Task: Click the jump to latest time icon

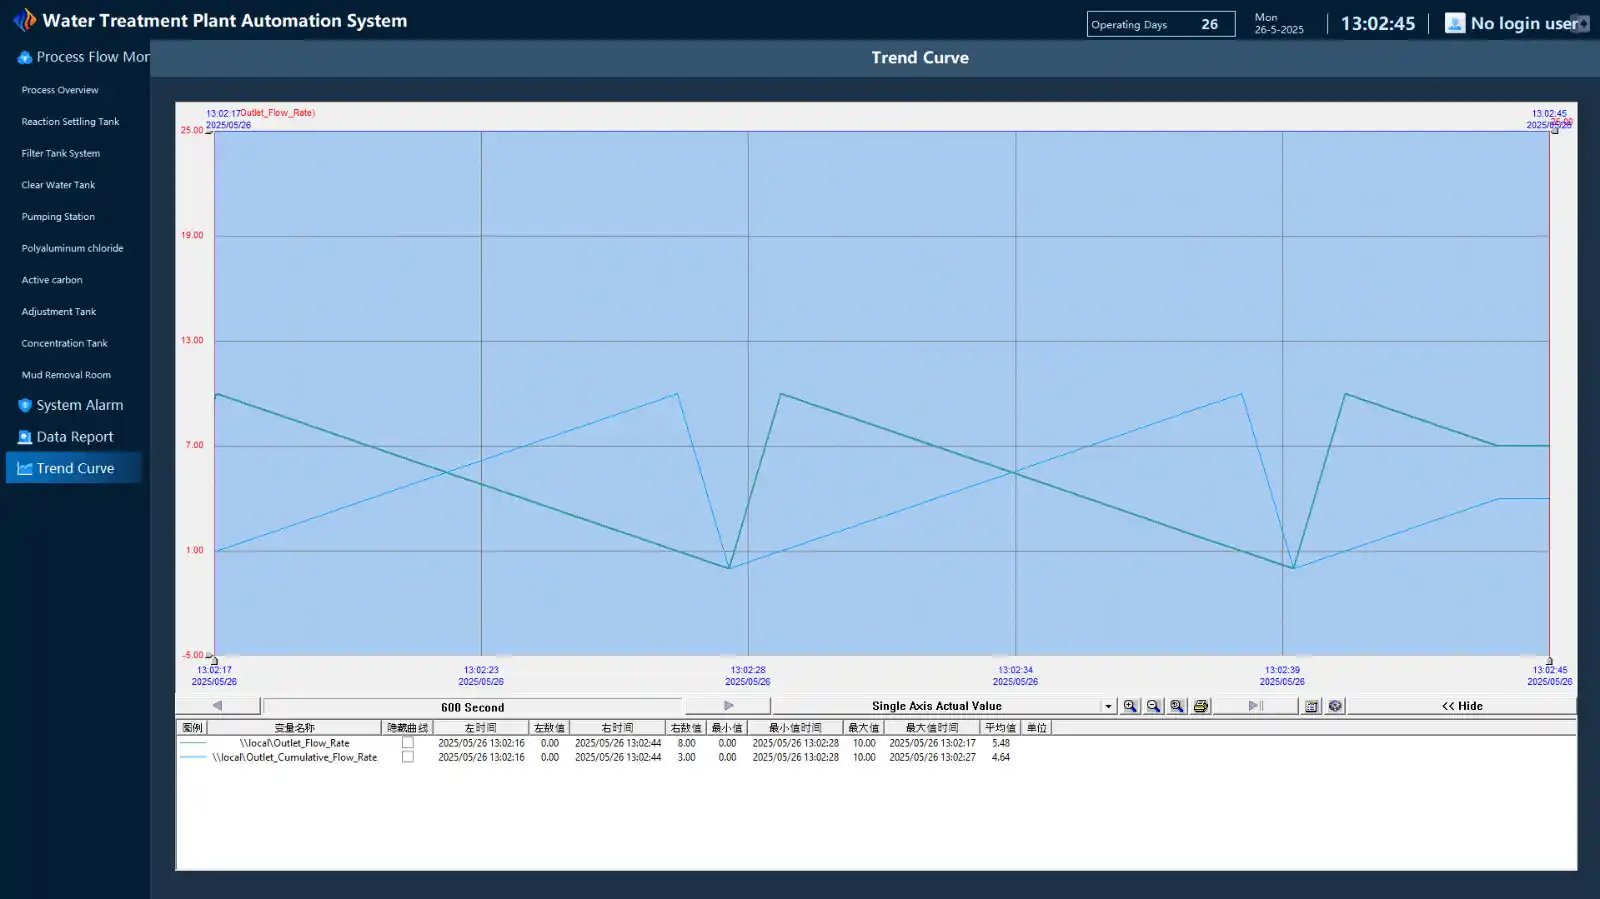Action: point(1255,706)
